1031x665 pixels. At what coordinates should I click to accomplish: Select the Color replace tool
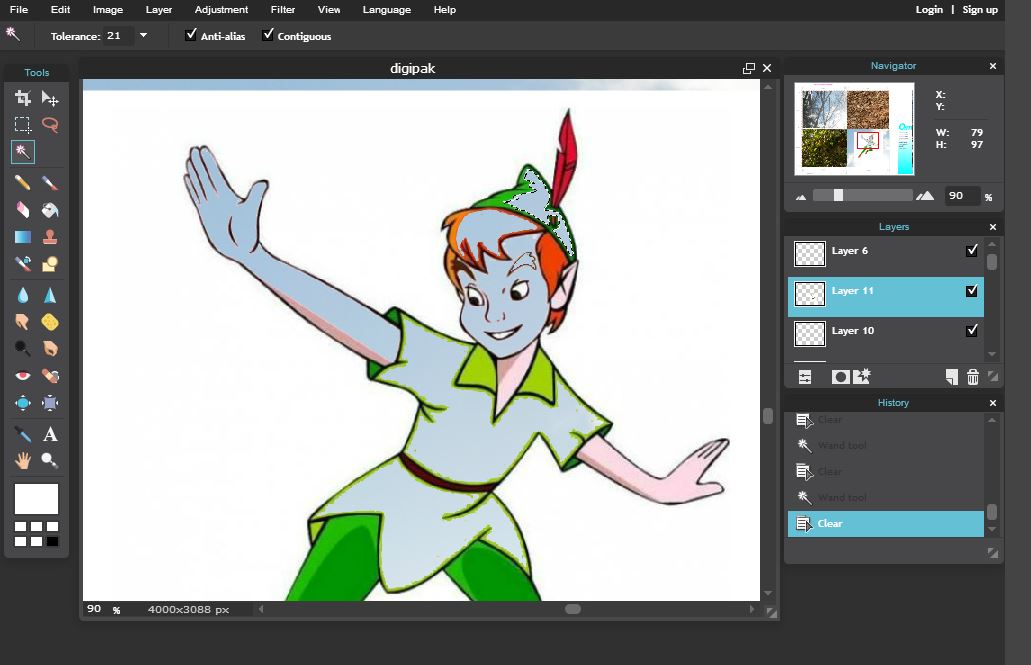[23, 264]
